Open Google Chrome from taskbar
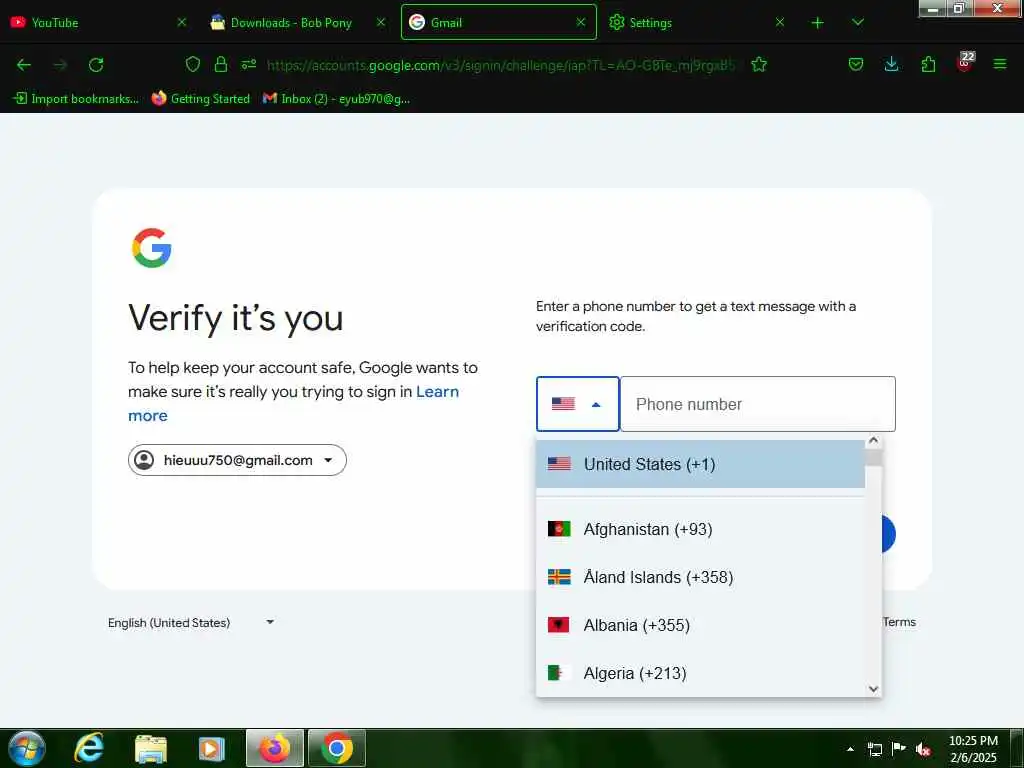 [337, 748]
